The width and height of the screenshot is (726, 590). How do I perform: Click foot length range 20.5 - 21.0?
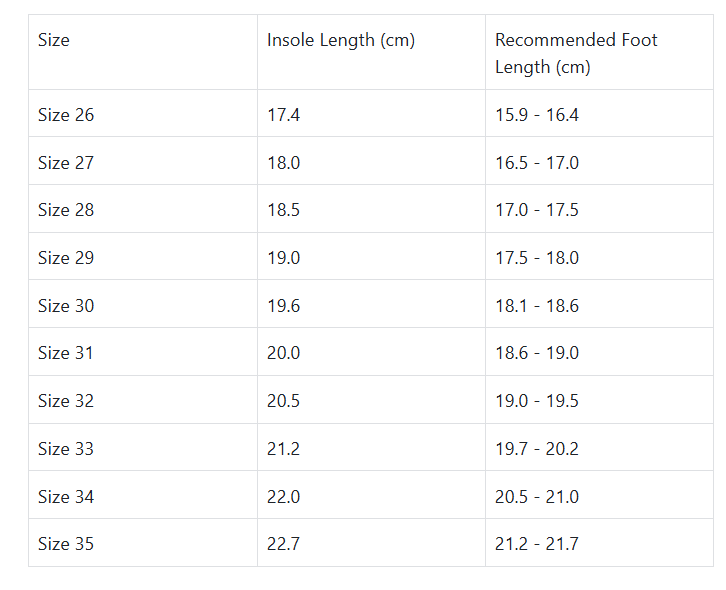[x=537, y=497]
